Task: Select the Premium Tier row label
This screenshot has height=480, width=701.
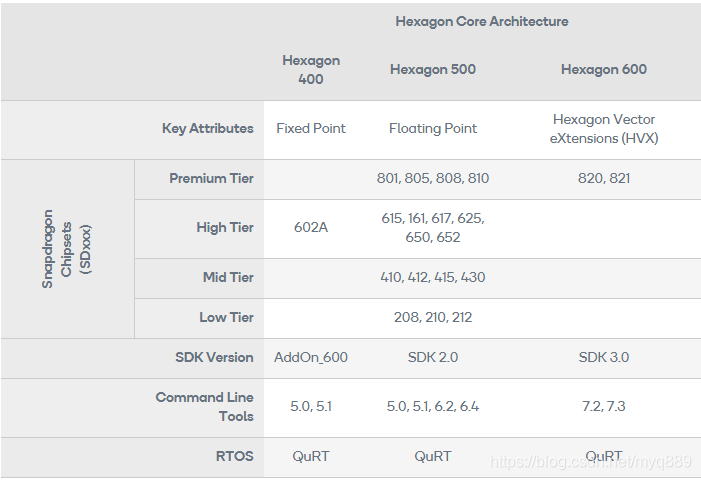Action: 211,178
